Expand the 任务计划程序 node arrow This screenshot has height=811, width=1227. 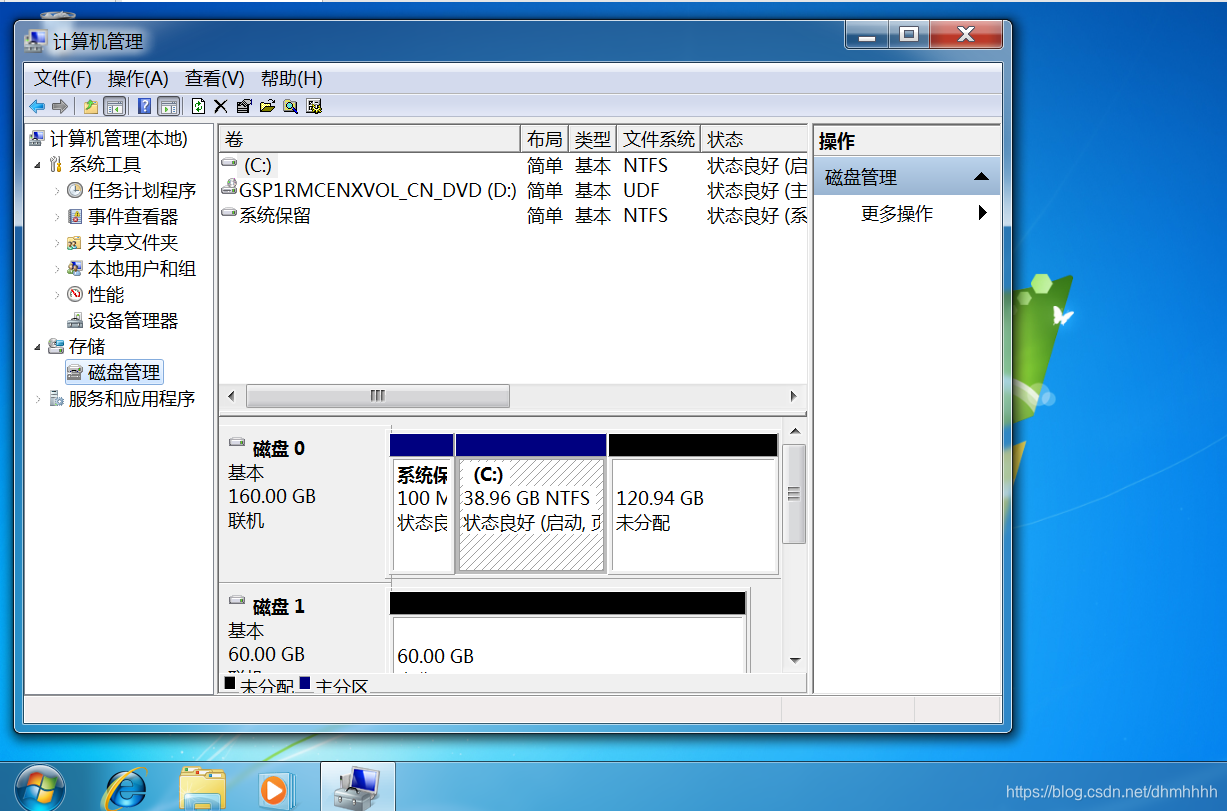(56, 191)
